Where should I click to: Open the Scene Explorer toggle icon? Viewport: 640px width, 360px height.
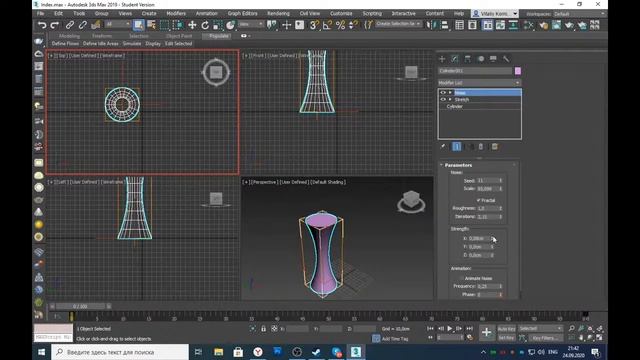tap(460, 25)
